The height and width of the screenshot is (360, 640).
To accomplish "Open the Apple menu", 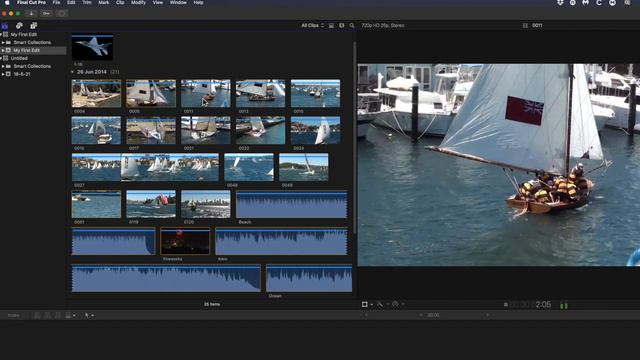I will click(7, 2).
